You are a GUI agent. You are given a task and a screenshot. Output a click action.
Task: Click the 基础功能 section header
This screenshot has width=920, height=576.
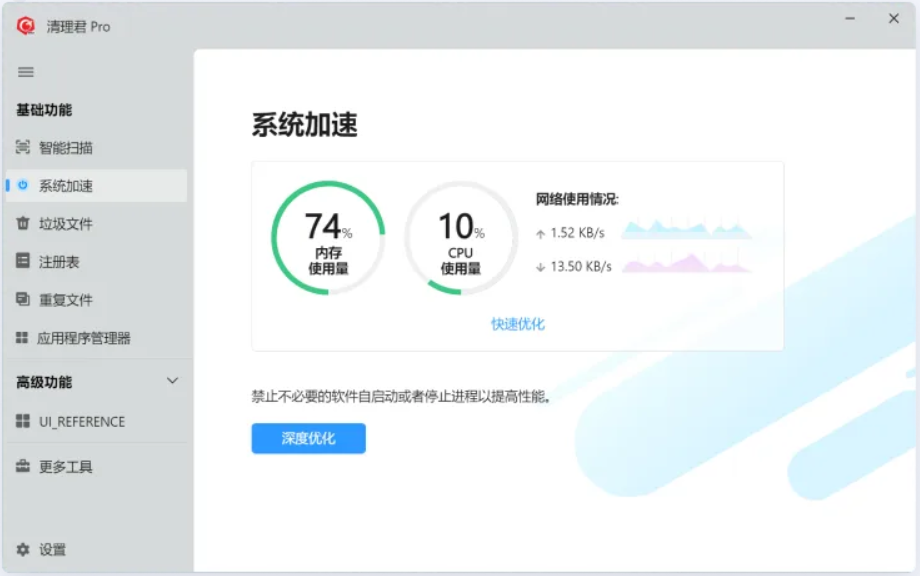pyautogui.click(x=44, y=110)
